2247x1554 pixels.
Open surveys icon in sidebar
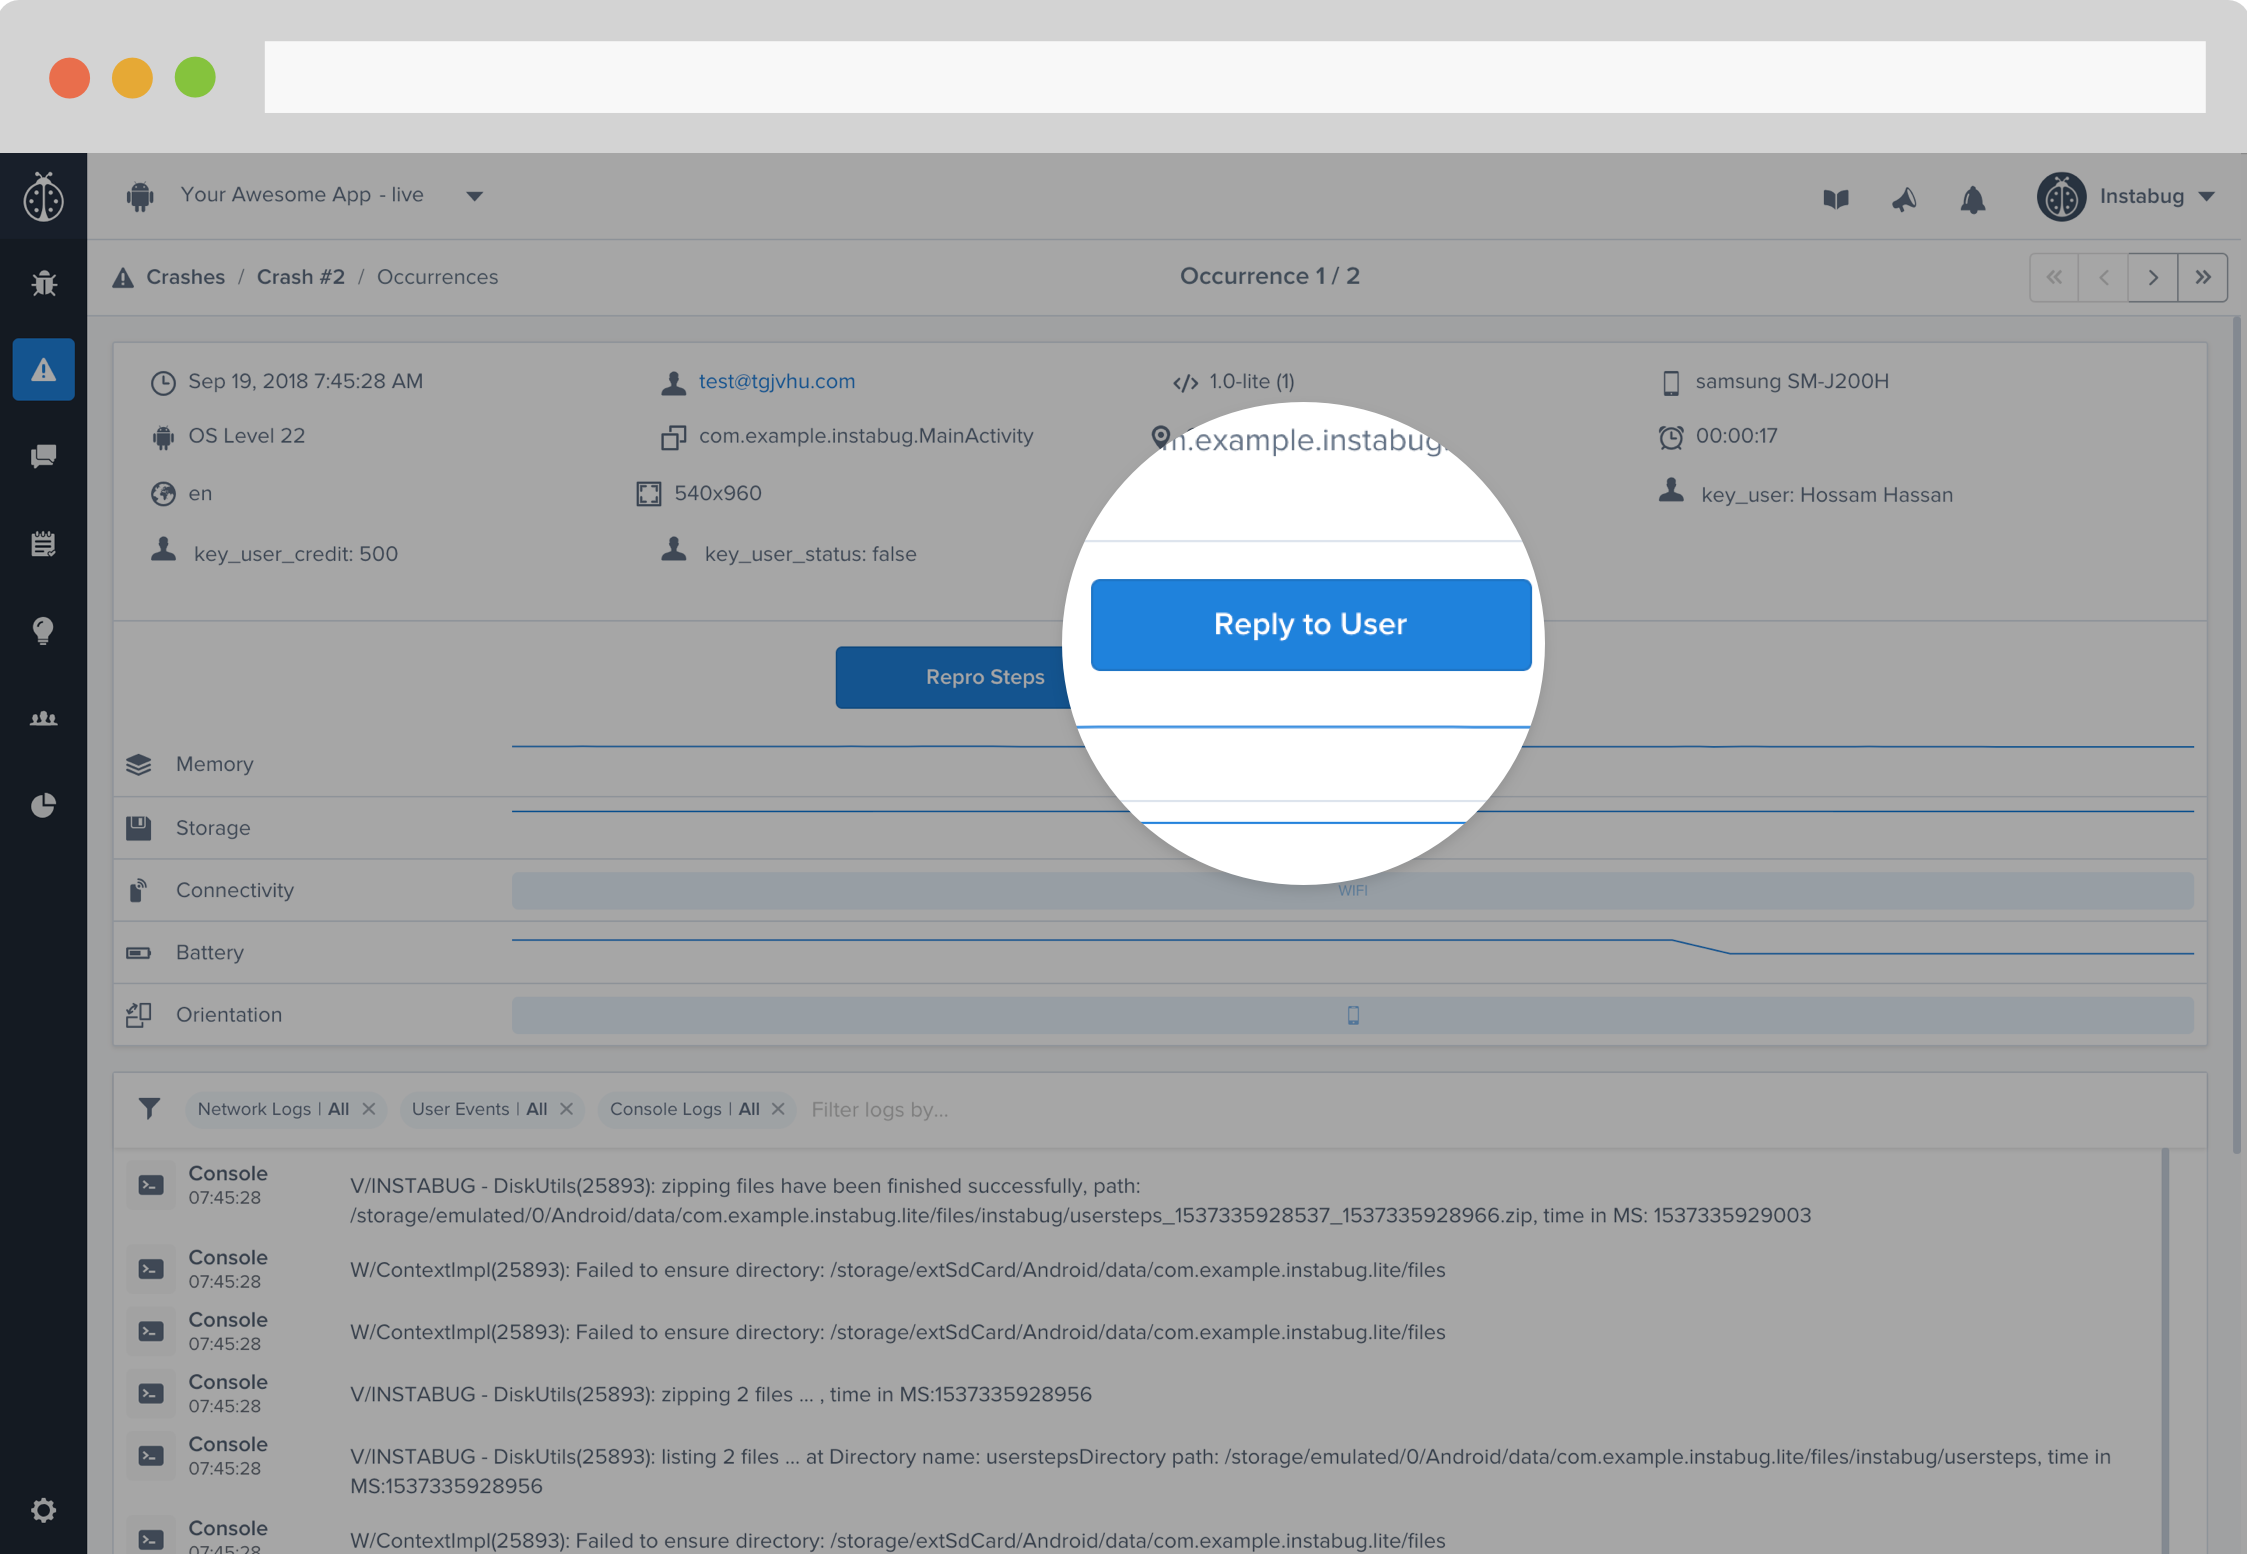tap(43, 544)
